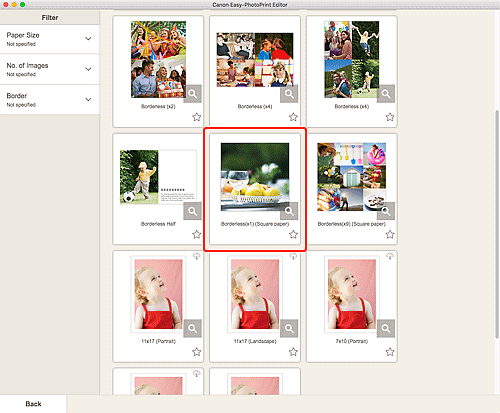Click magnifier on Borderless(x1) (Square paper)
Screen dimensions: 500x413
tap(289, 211)
